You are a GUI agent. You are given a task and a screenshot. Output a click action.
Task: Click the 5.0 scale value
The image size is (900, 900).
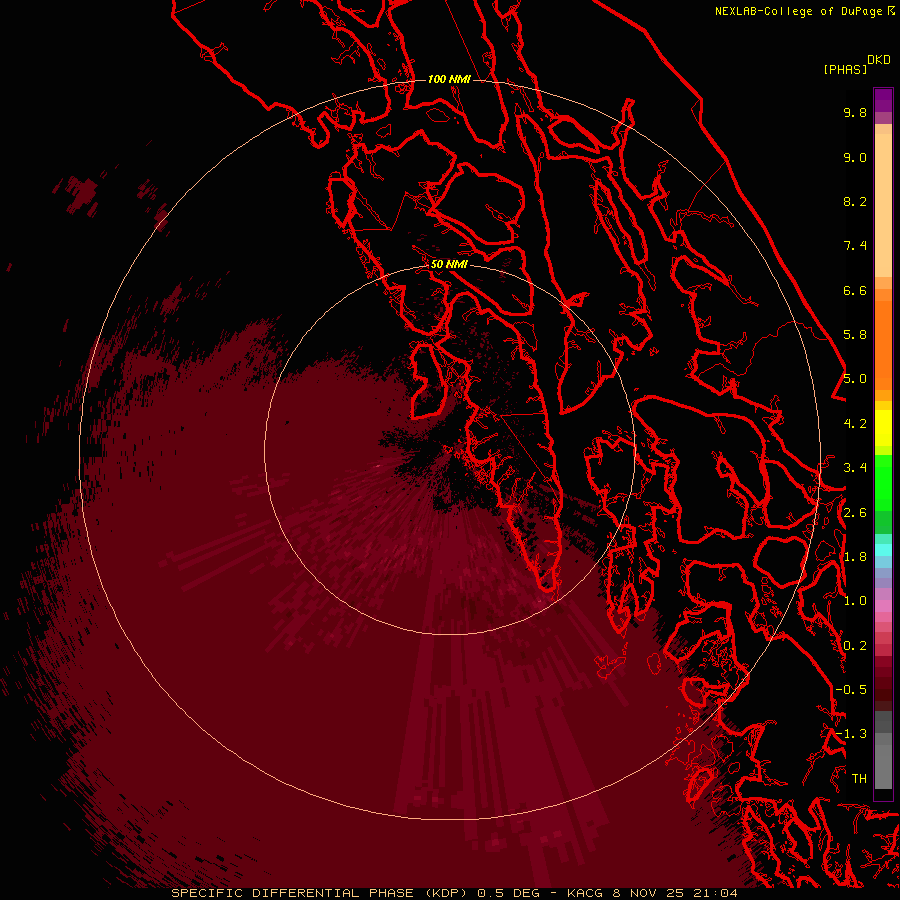point(855,379)
